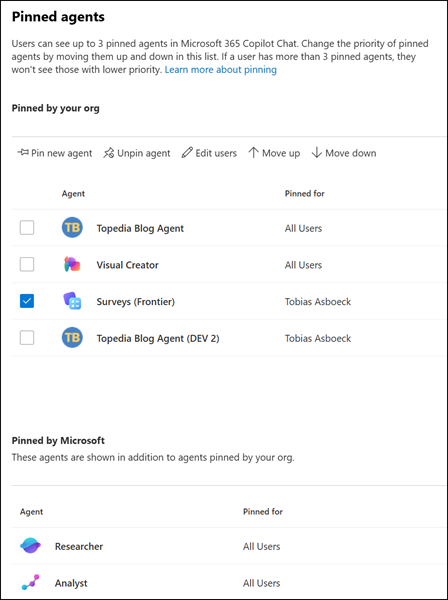Open the Topedia Blog Agent name

coord(140,228)
